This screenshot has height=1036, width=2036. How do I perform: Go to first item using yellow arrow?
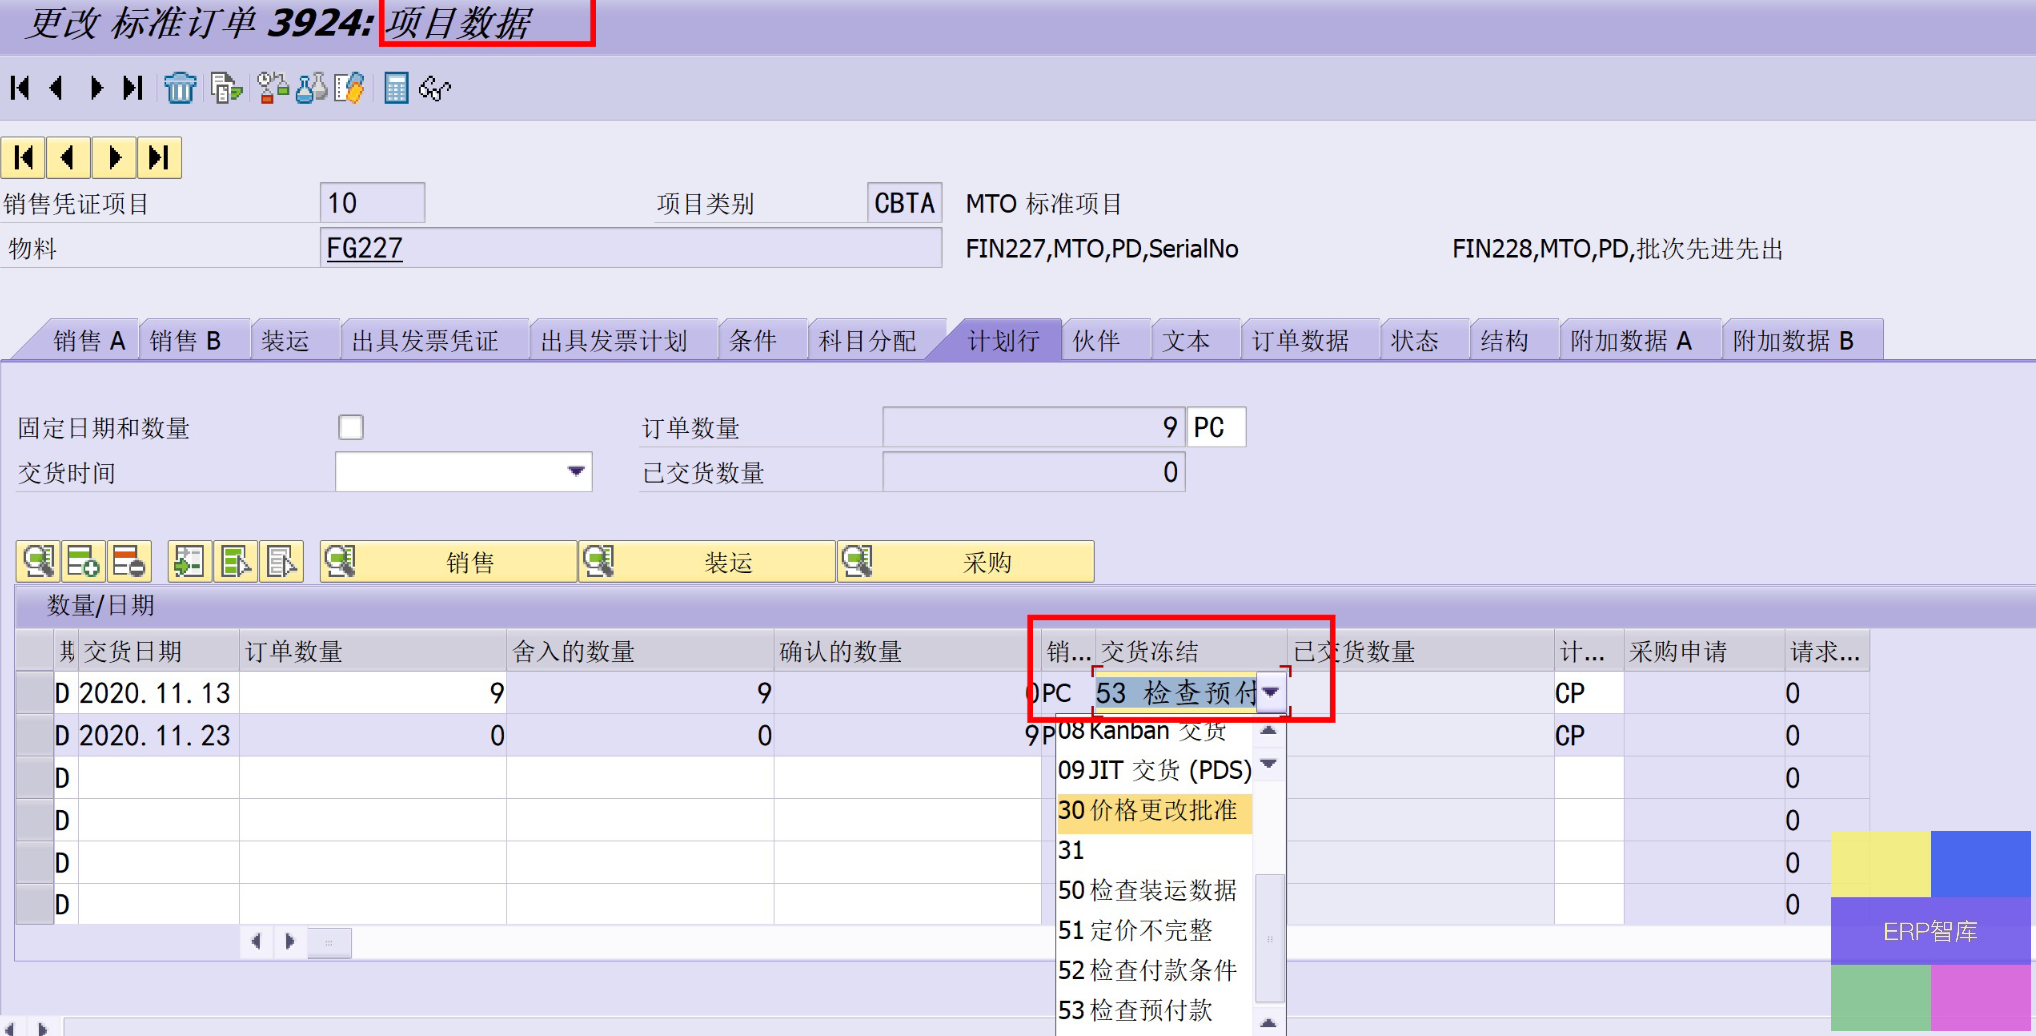click(24, 158)
